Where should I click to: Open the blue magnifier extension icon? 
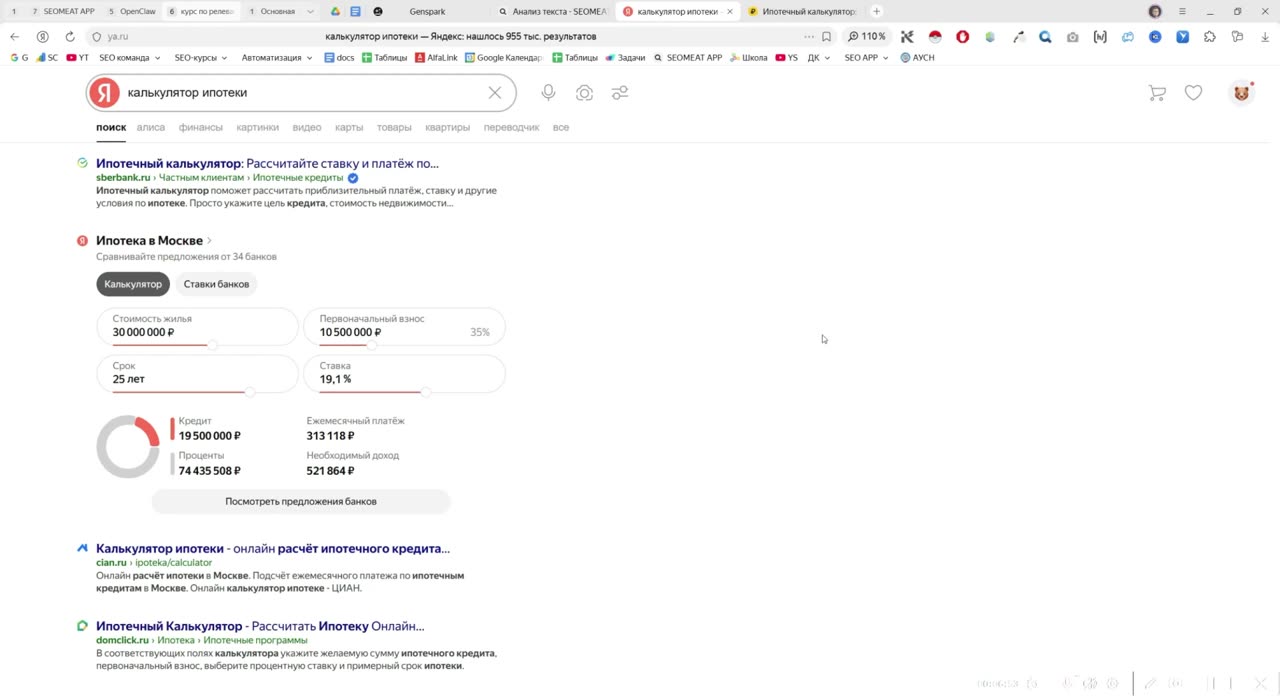pos(1045,37)
